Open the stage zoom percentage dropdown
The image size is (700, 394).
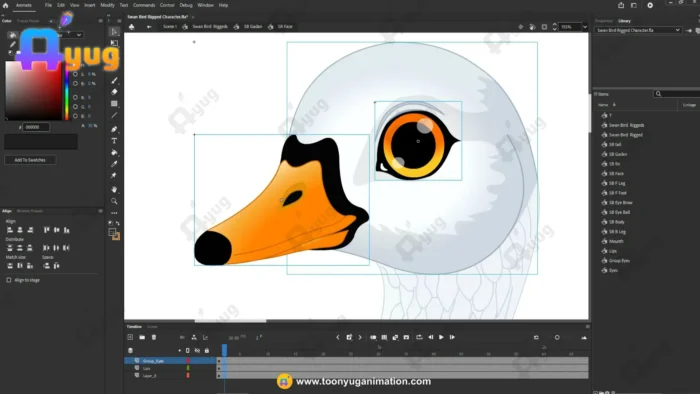coord(585,27)
